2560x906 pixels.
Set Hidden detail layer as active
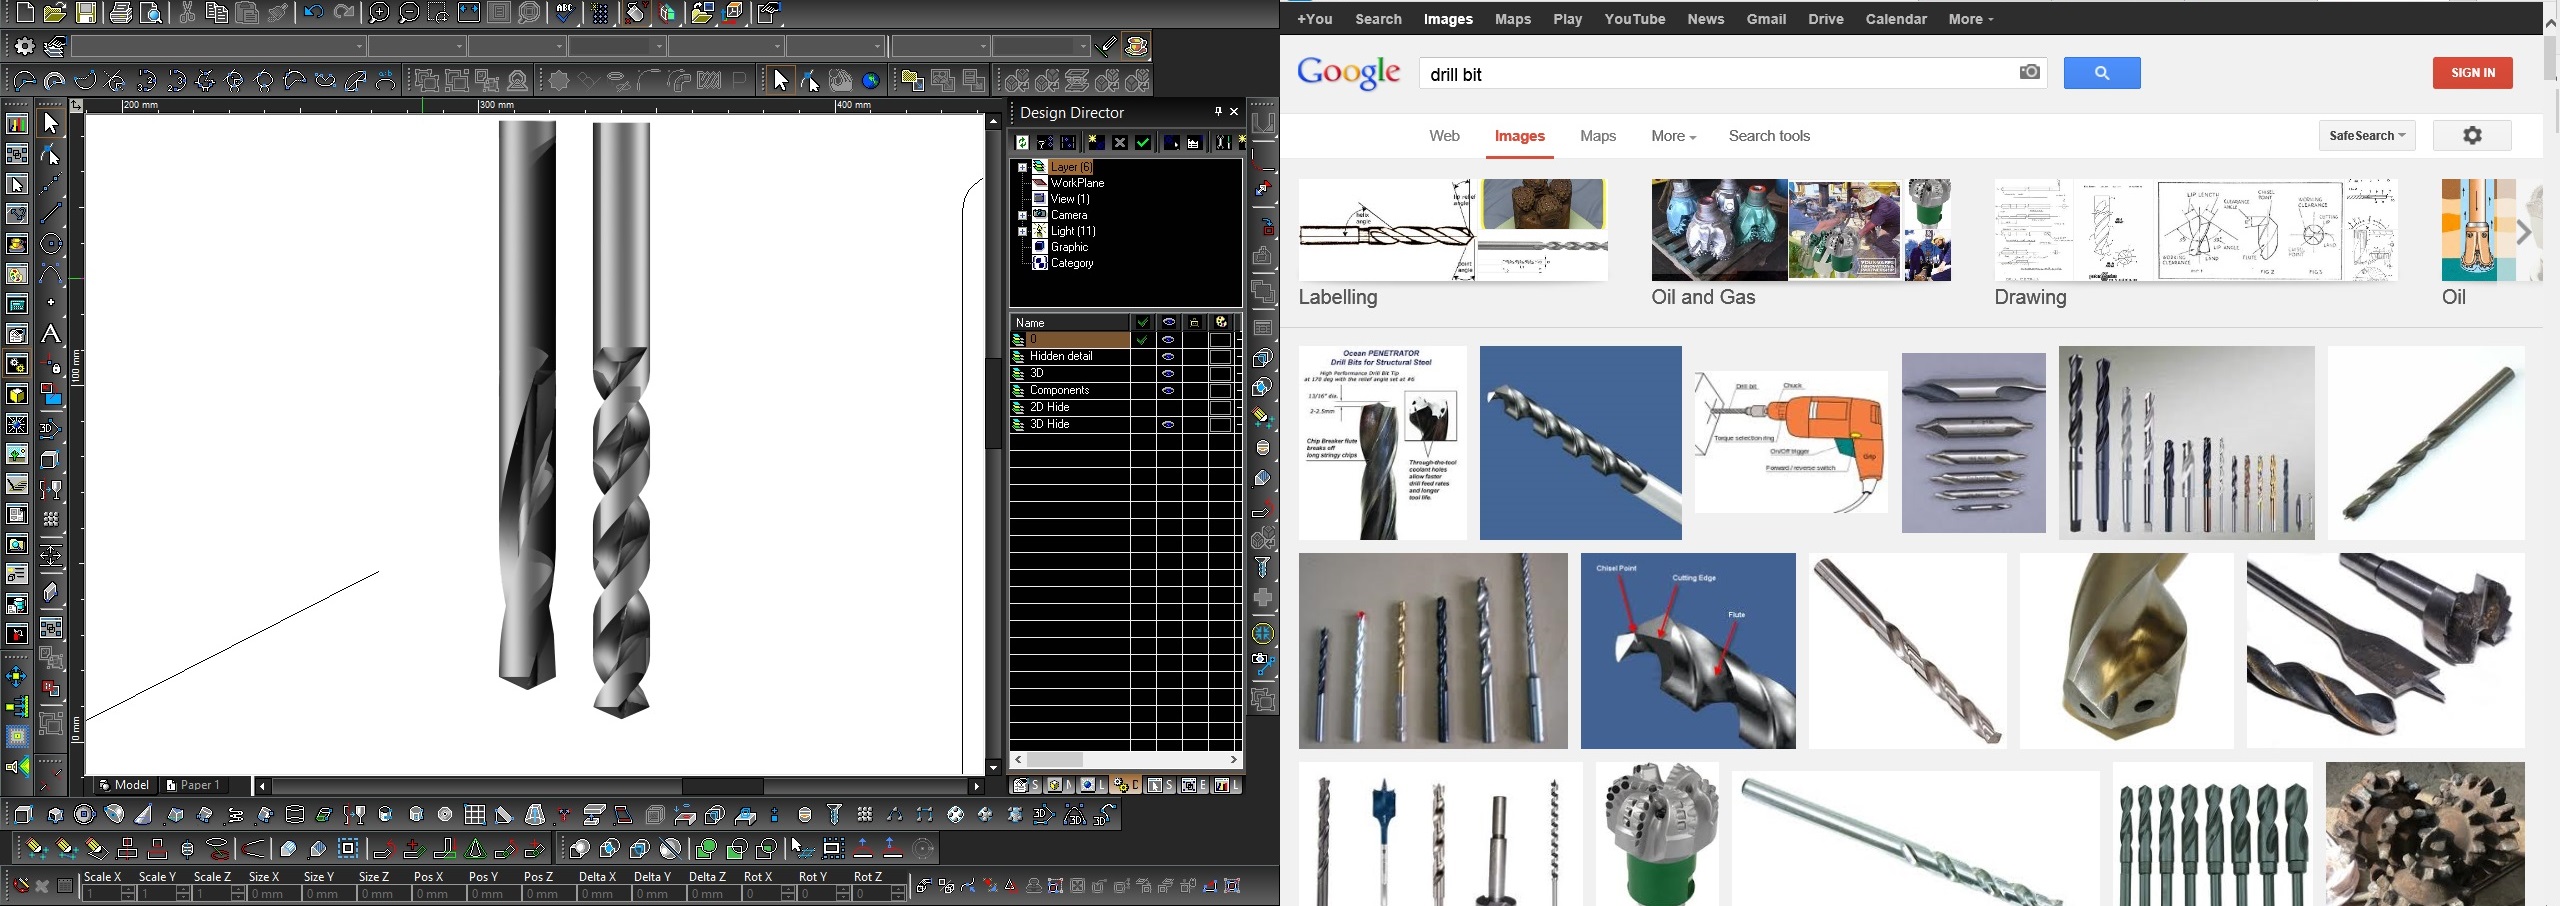point(1142,356)
